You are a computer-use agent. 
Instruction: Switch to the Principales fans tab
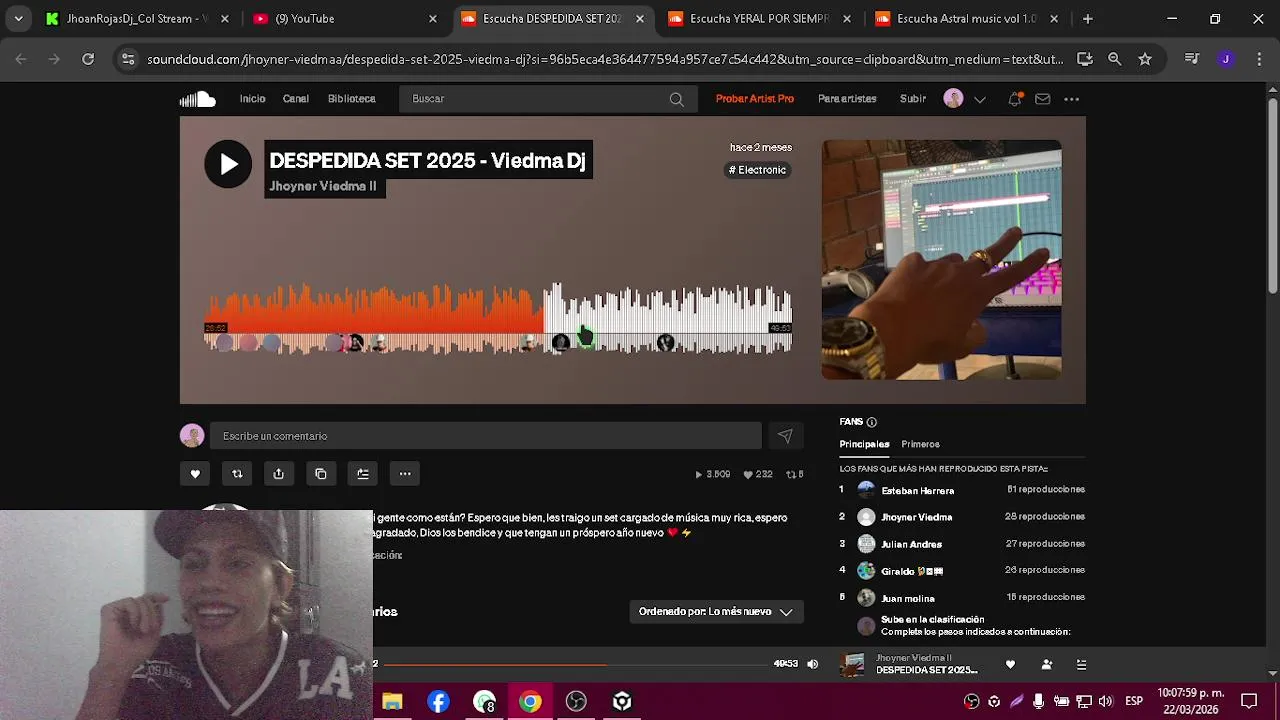[x=864, y=444]
